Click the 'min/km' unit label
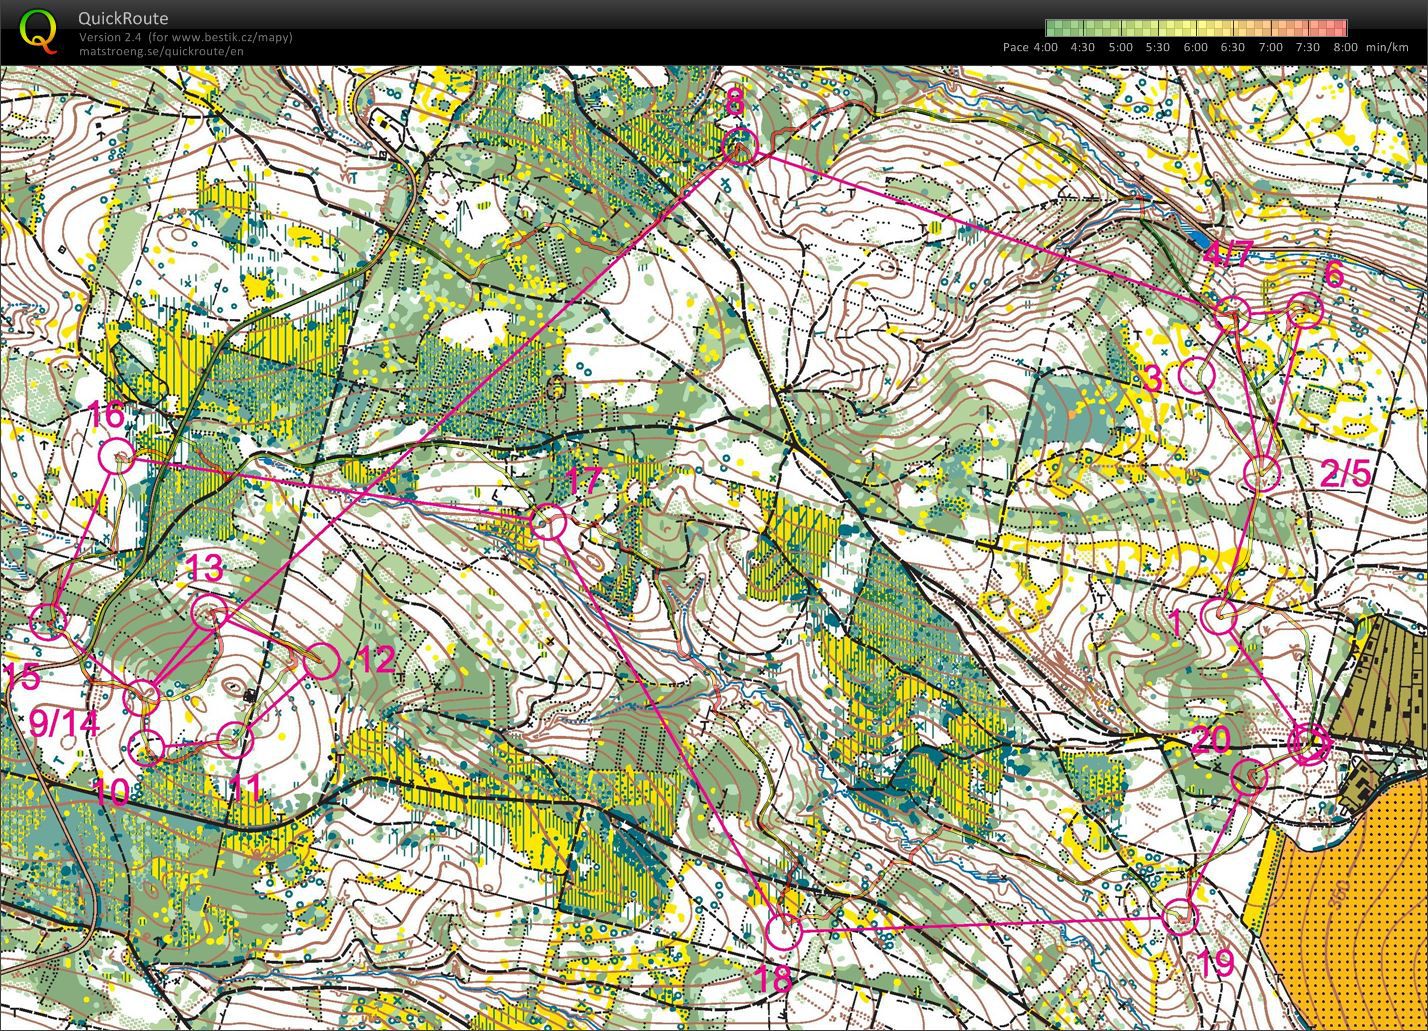The width and height of the screenshot is (1428, 1031). [1387, 47]
